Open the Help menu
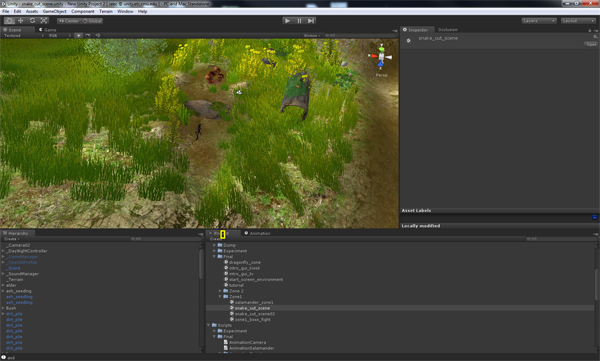 click(142, 11)
